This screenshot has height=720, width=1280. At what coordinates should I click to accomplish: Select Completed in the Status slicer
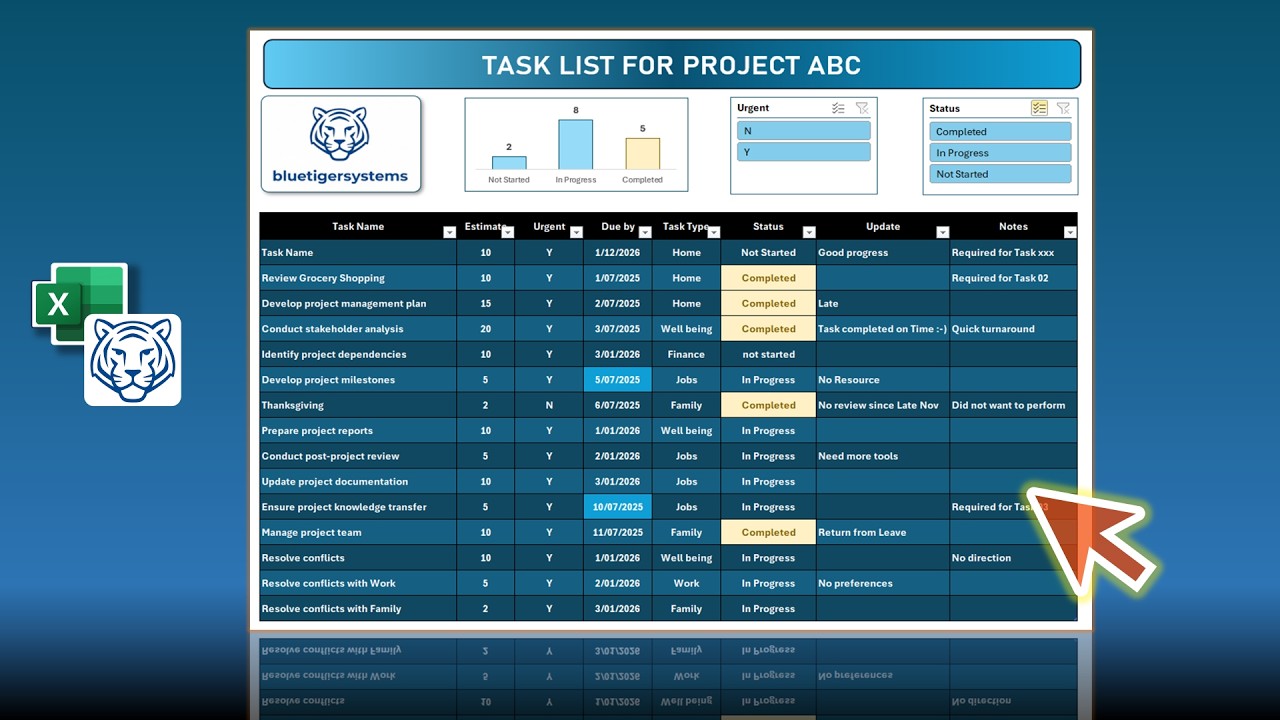point(1000,131)
